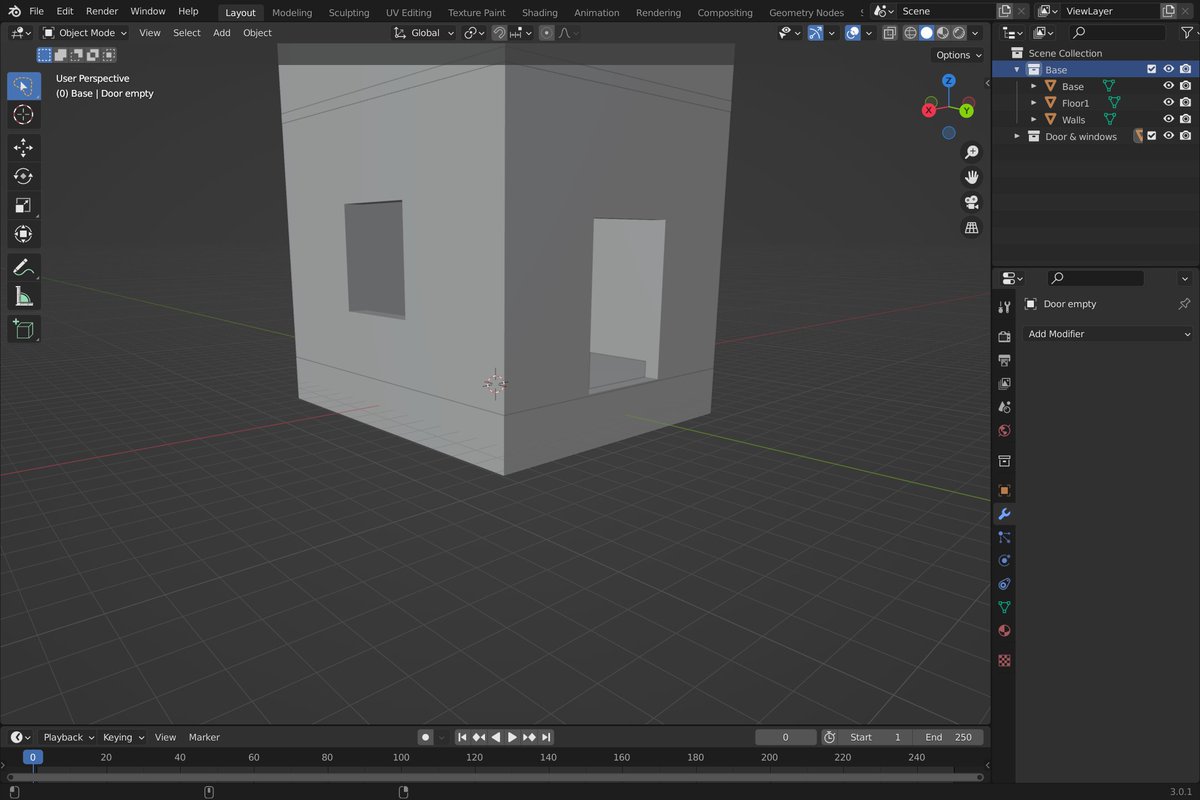The width and height of the screenshot is (1200, 800).
Task: Toggle proportional editing in the header
Action: pos(546,33)
